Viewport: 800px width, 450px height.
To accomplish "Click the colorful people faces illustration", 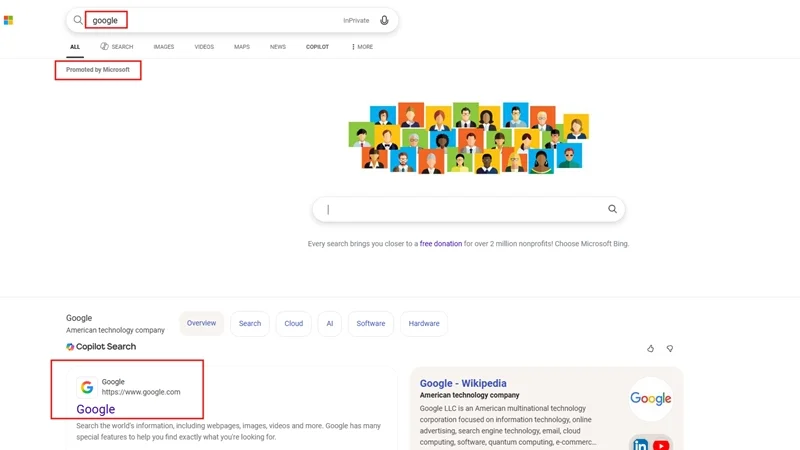I will click(468, 138).
